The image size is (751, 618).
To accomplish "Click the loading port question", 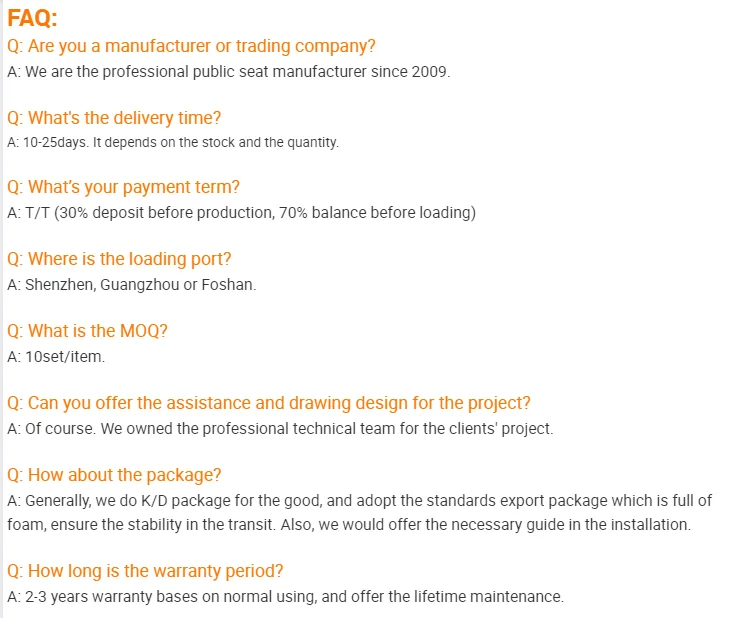I will click(119, 259).
